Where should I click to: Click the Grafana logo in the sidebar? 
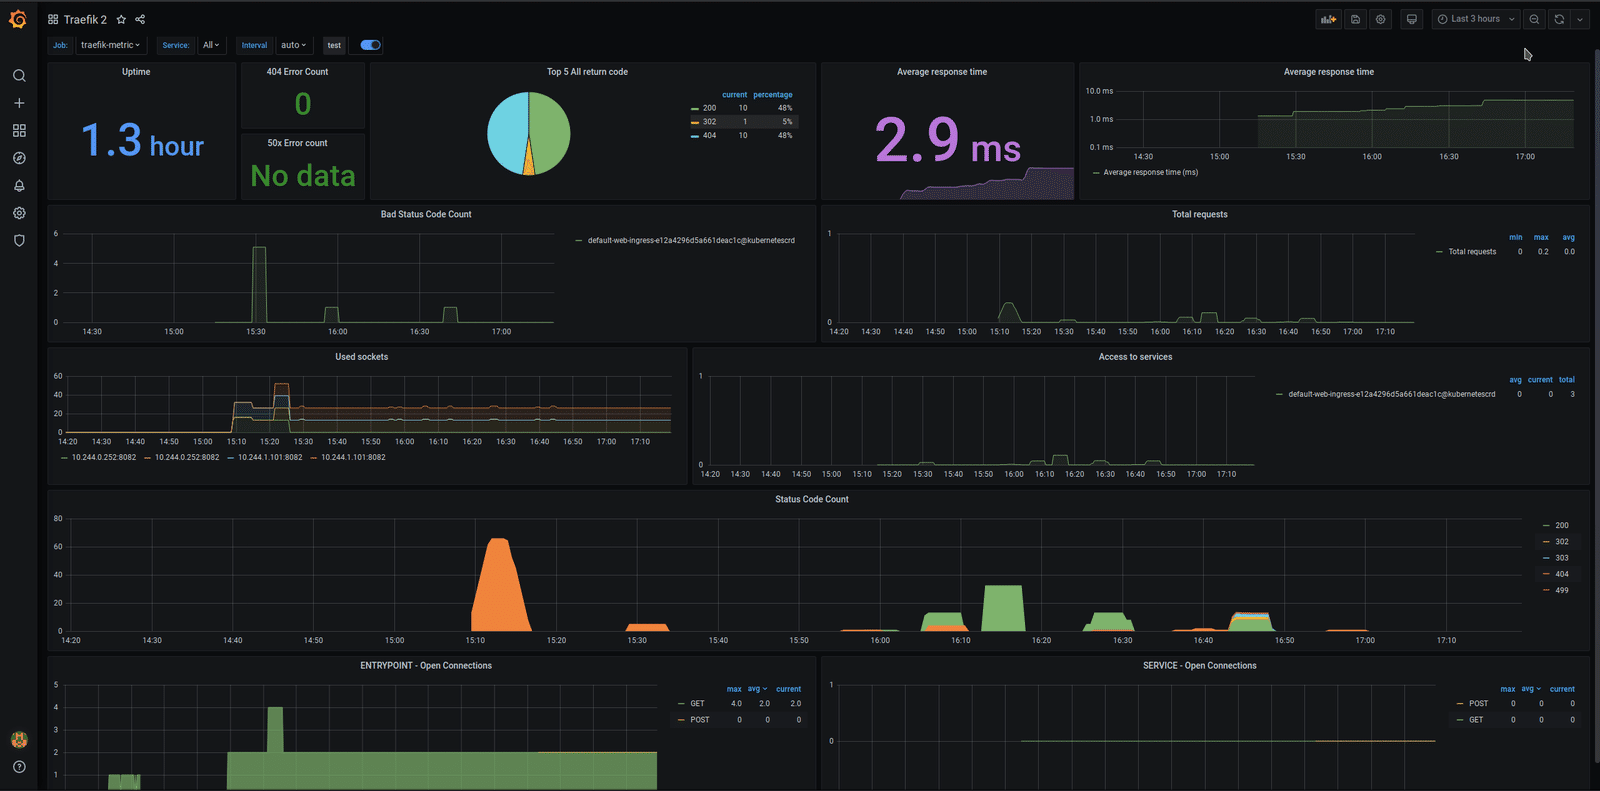coord(18,19)
